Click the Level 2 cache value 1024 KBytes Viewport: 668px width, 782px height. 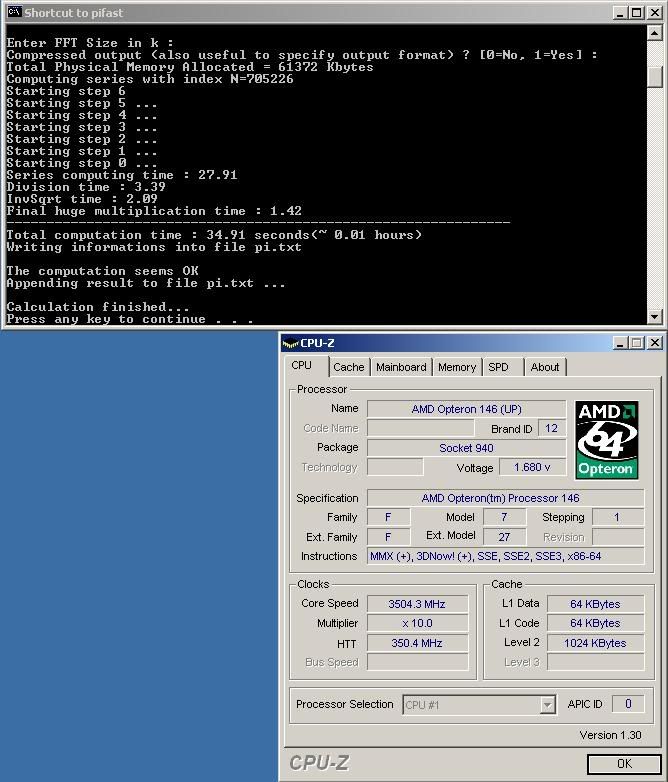click(x=595, y=643)
